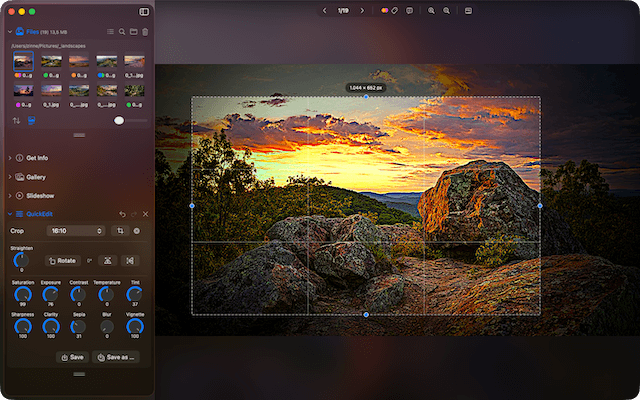The image size is (640, 400).
Task: Click the undo arrow in QuickEdit
Action: click(x=122, y=214)
